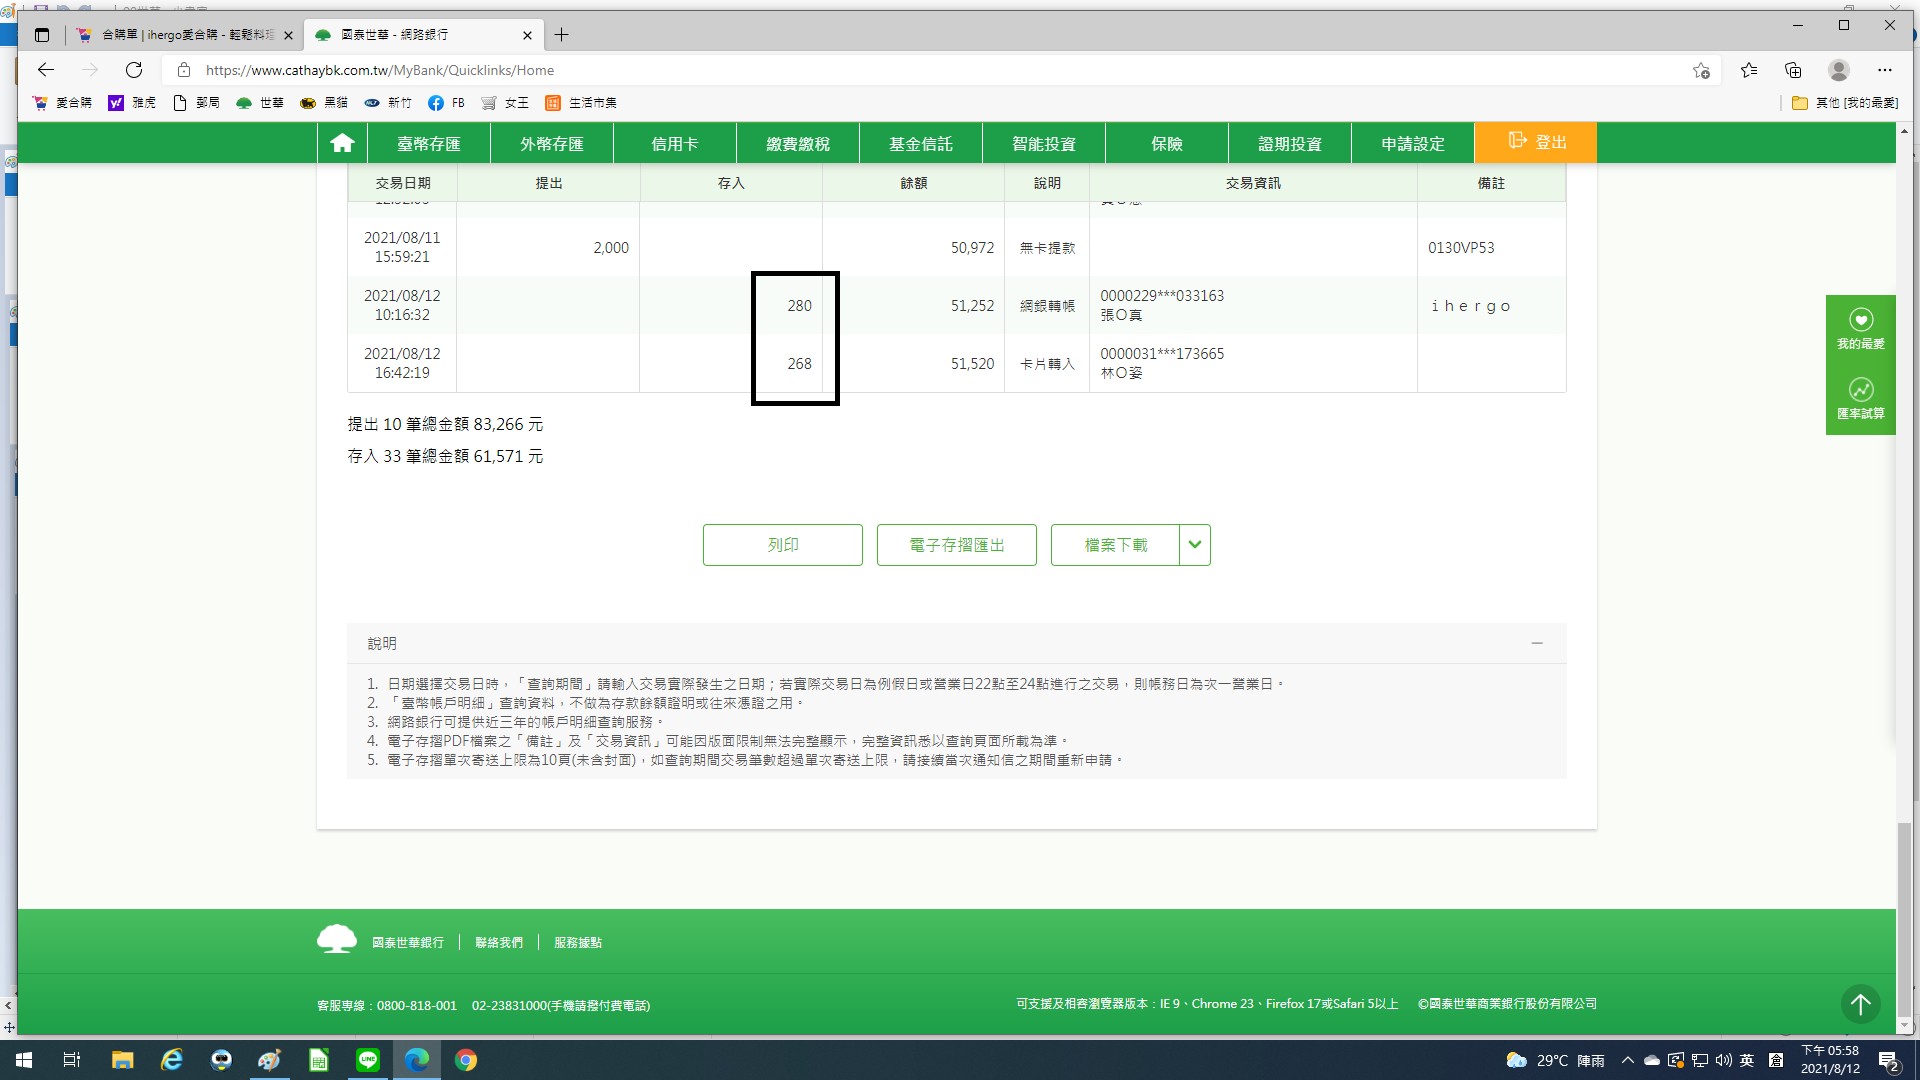Click the 電子存摺匯出 button
This screenshot has width=1920, height=1080.
click(x=957, y=545)
